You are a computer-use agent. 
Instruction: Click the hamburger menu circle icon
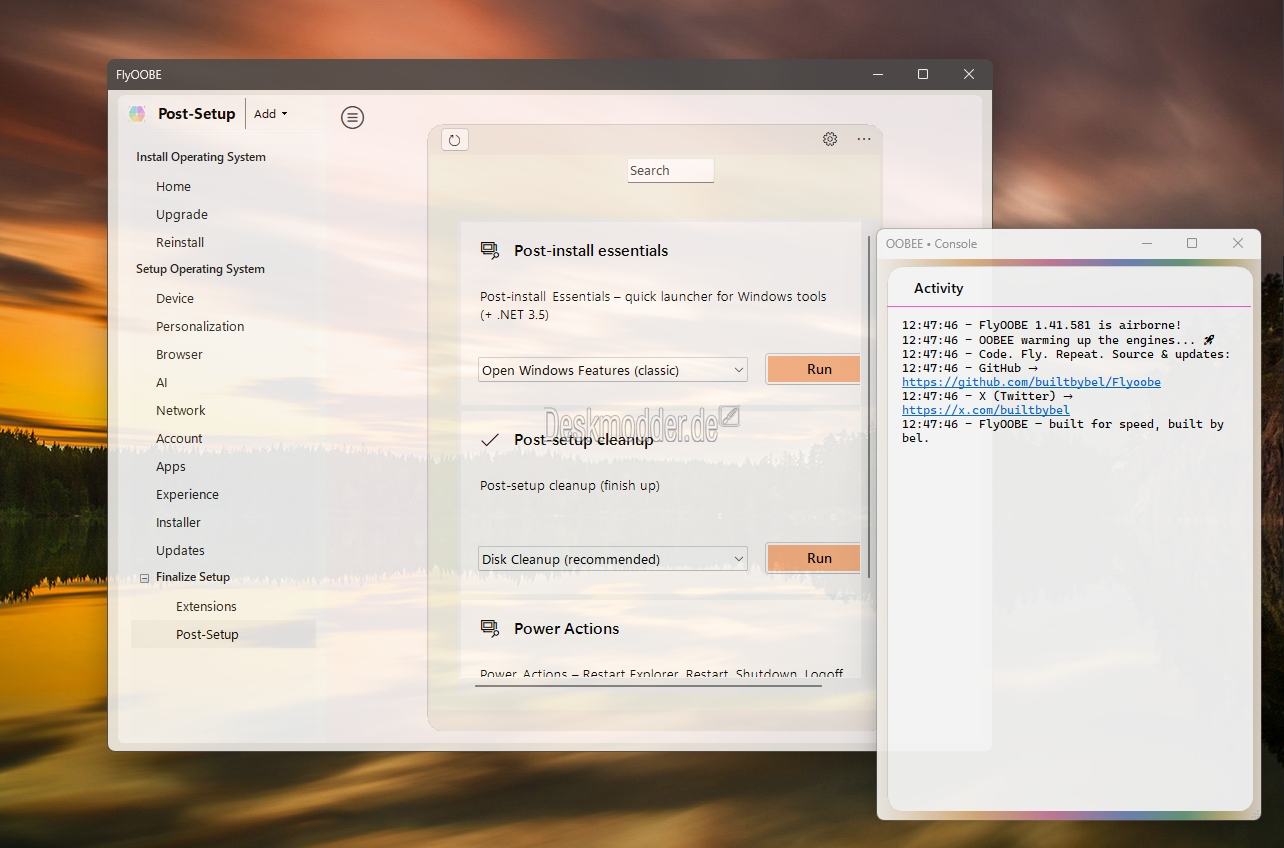click(352, 117)
